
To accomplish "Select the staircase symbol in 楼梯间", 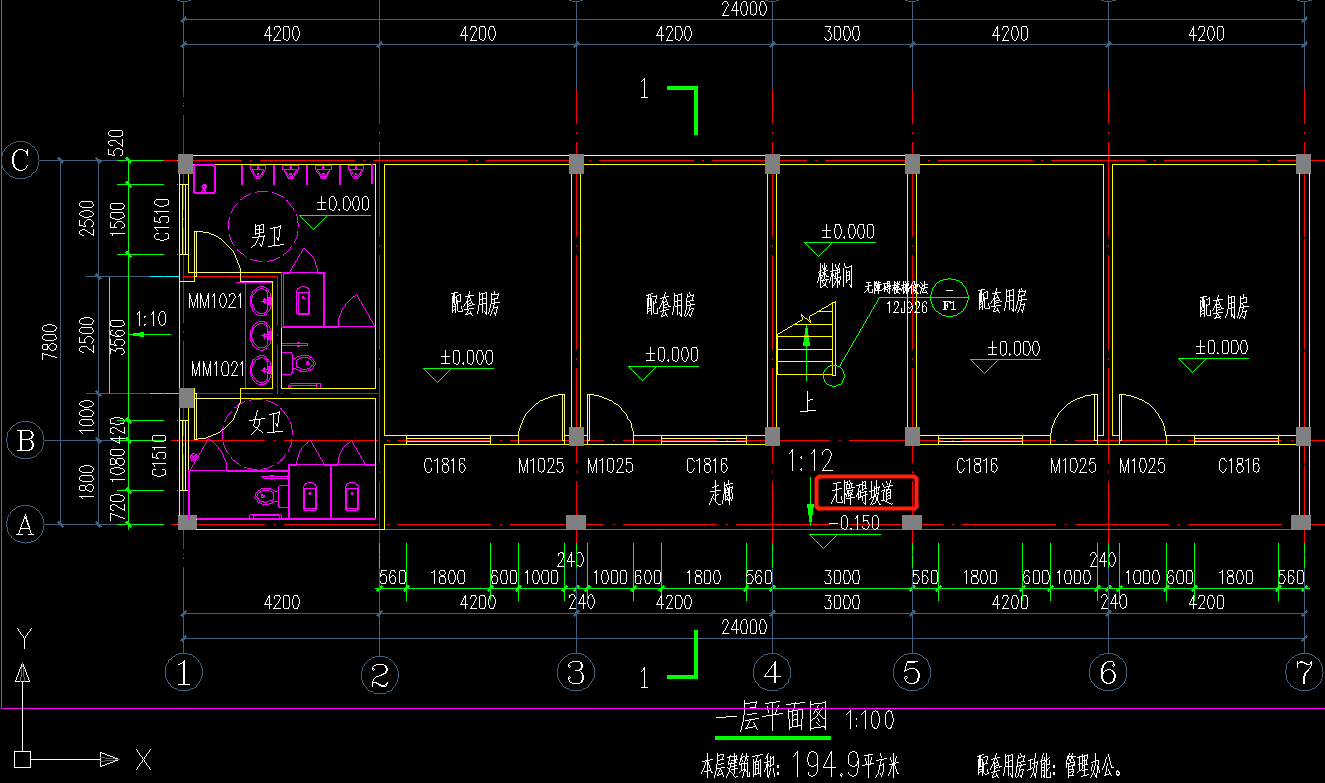I will pos(805,341).
